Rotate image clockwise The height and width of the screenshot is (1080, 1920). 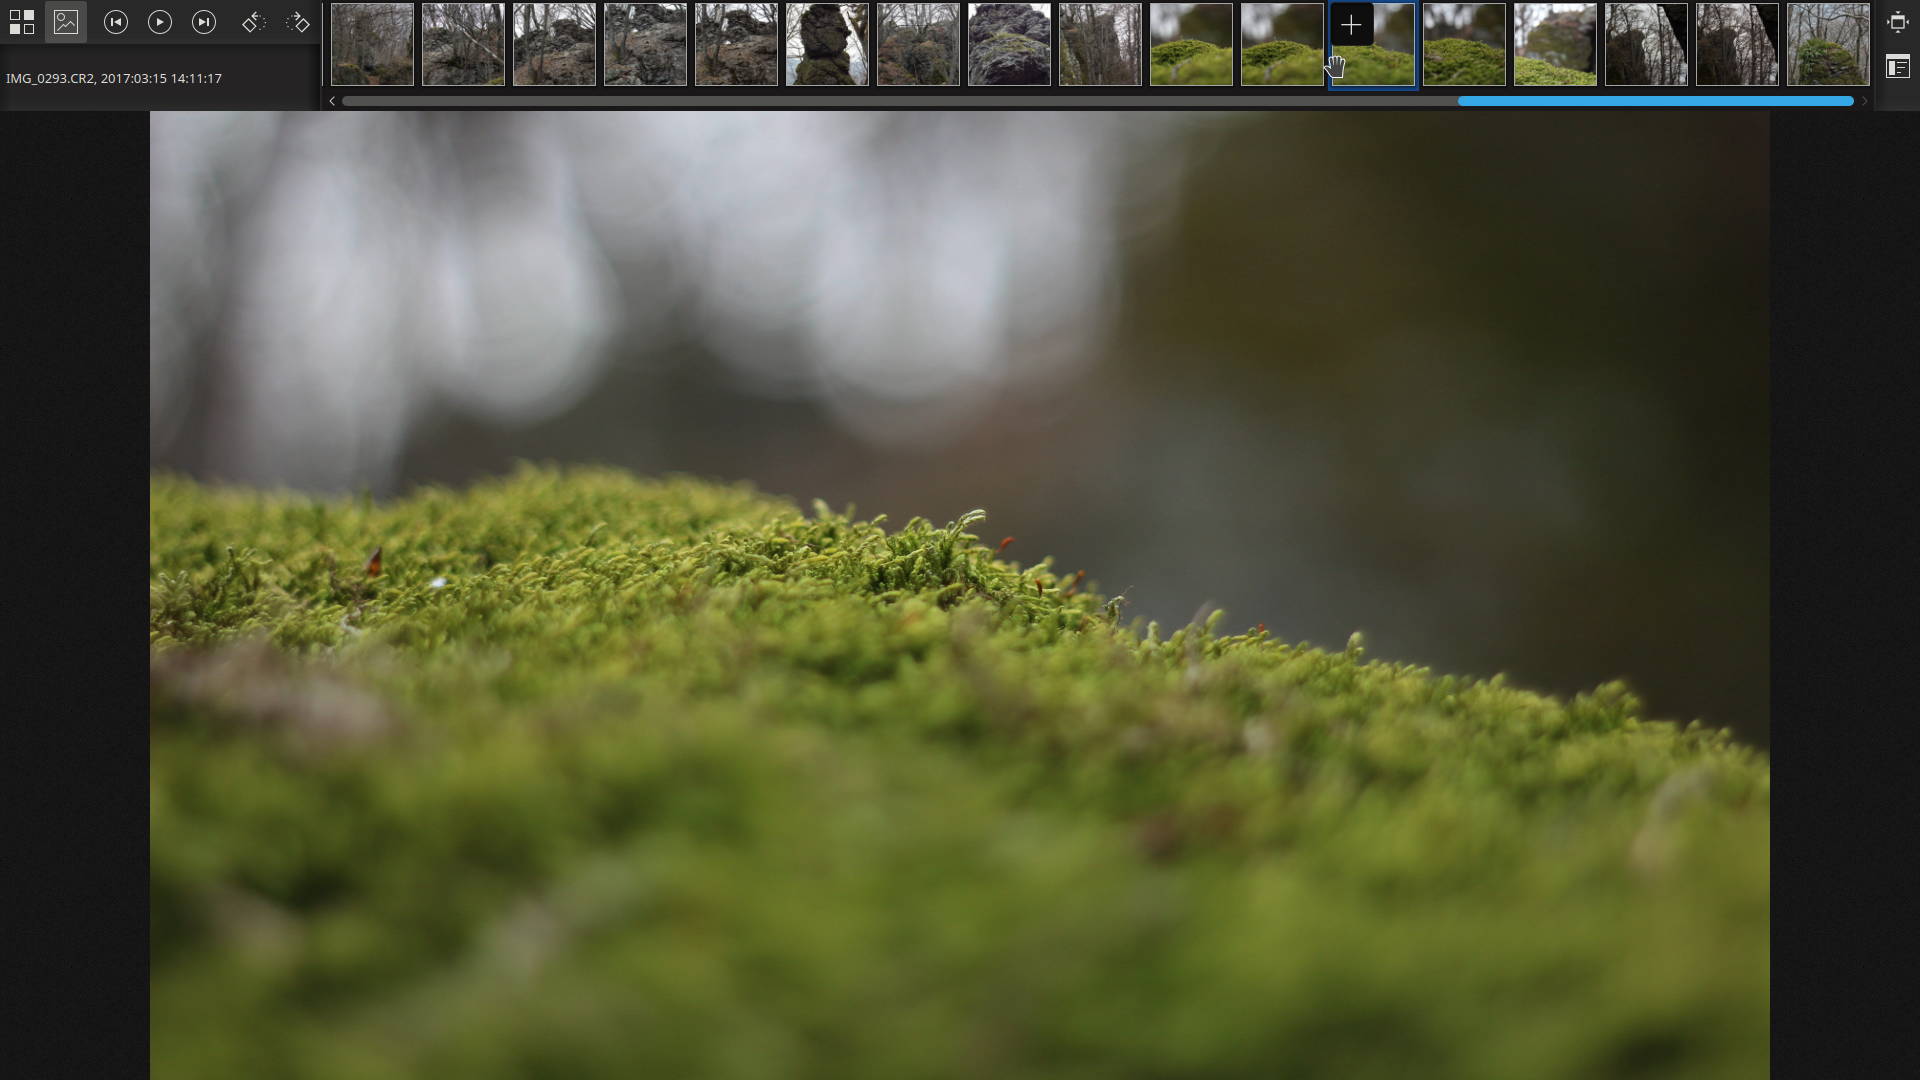point(298,22)
